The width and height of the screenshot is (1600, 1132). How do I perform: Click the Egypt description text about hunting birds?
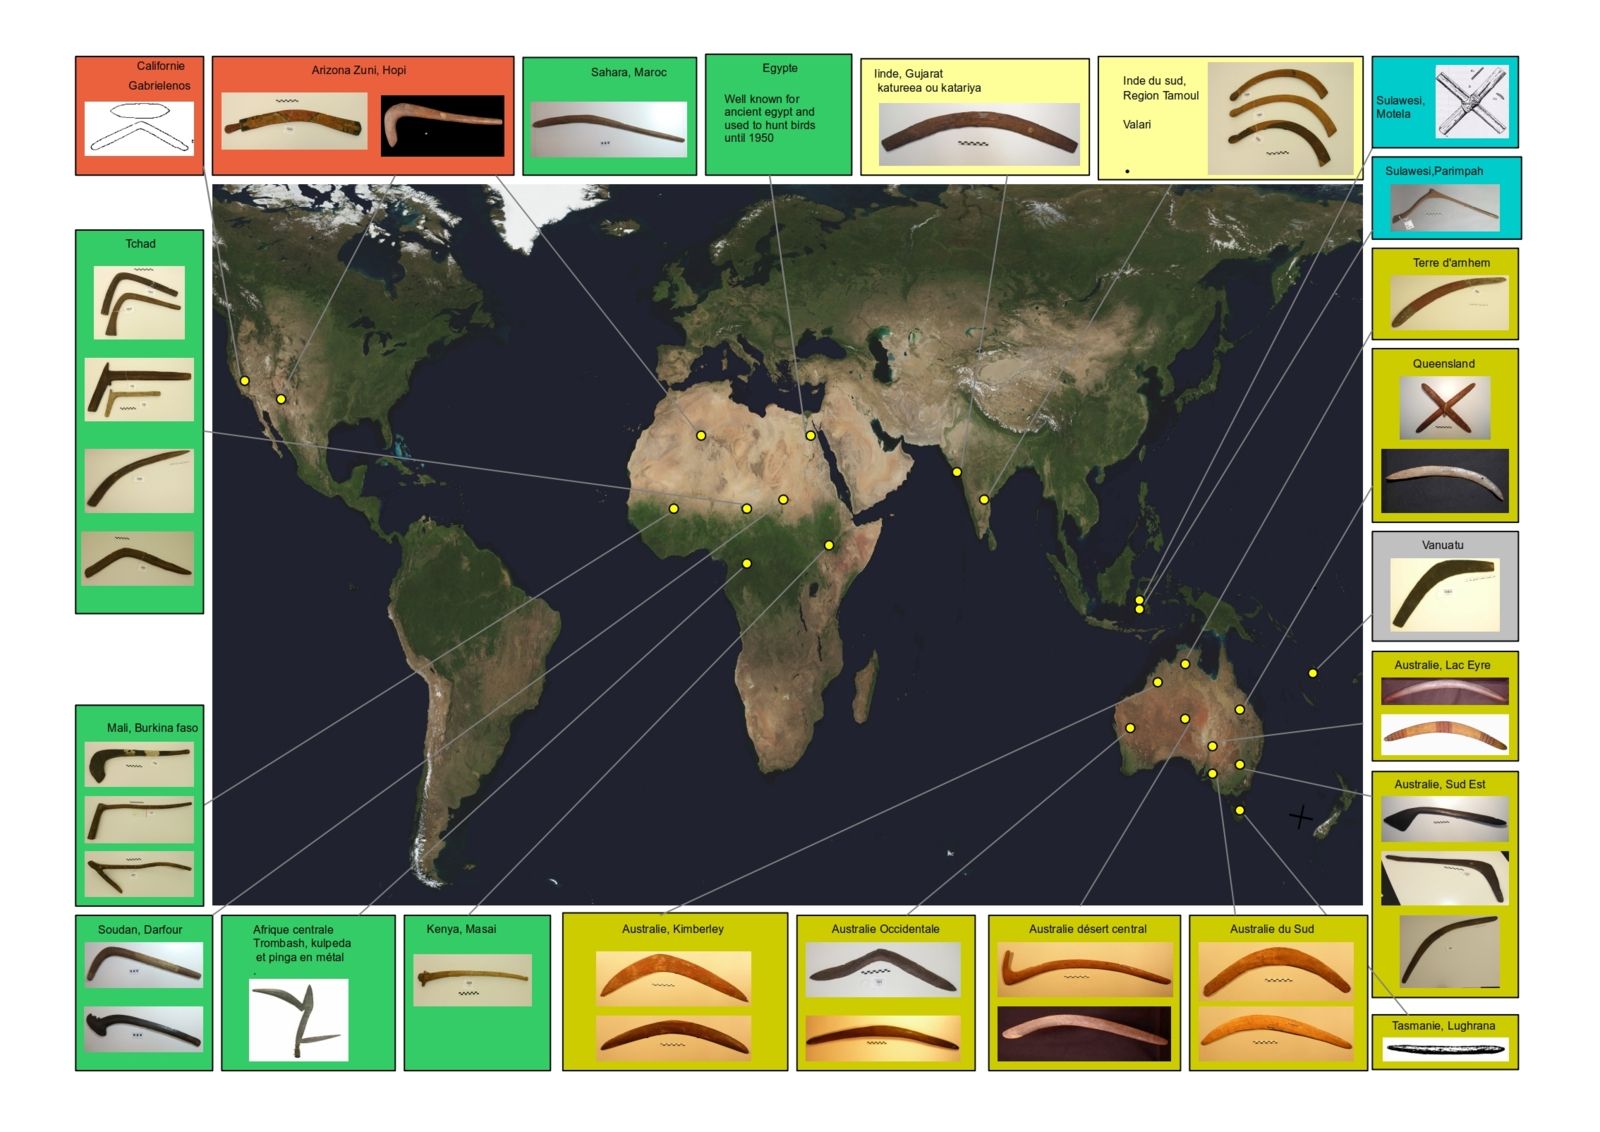(769, 119)
